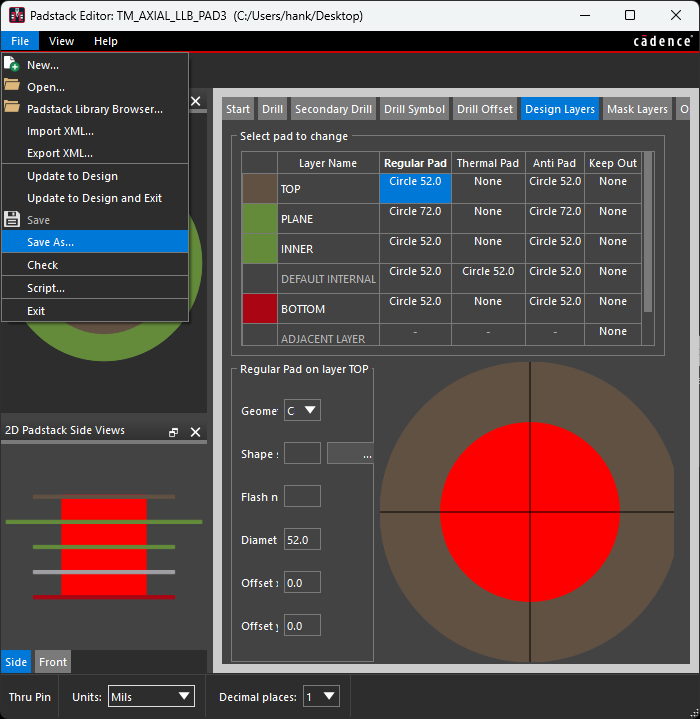700x719 pixels.
Task: Open the Geometry dropdown for pad
Action: (x=302, y=411)
